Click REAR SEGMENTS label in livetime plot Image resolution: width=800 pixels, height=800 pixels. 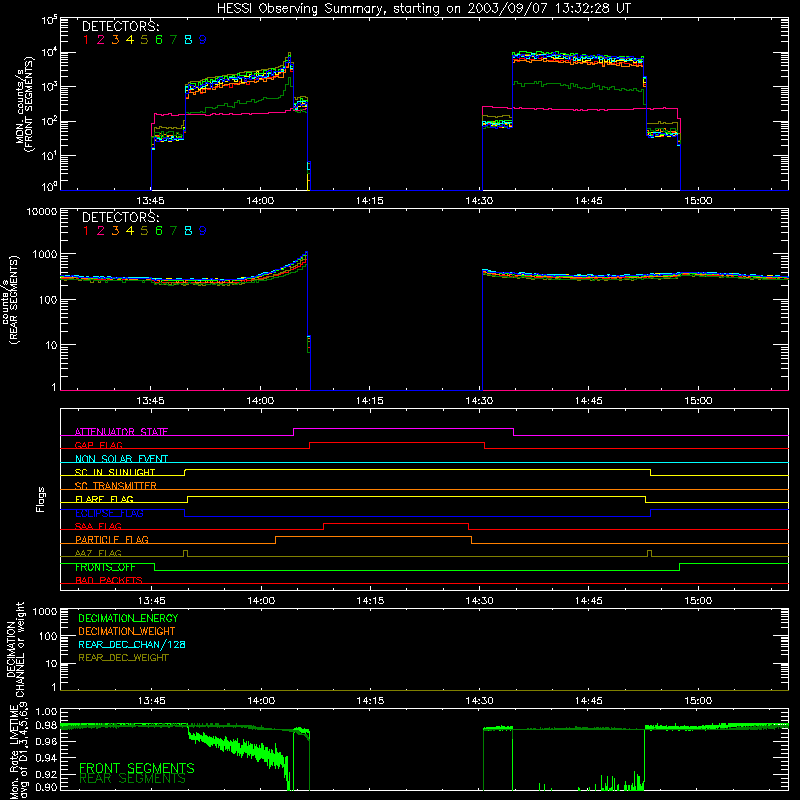[132, 779]
